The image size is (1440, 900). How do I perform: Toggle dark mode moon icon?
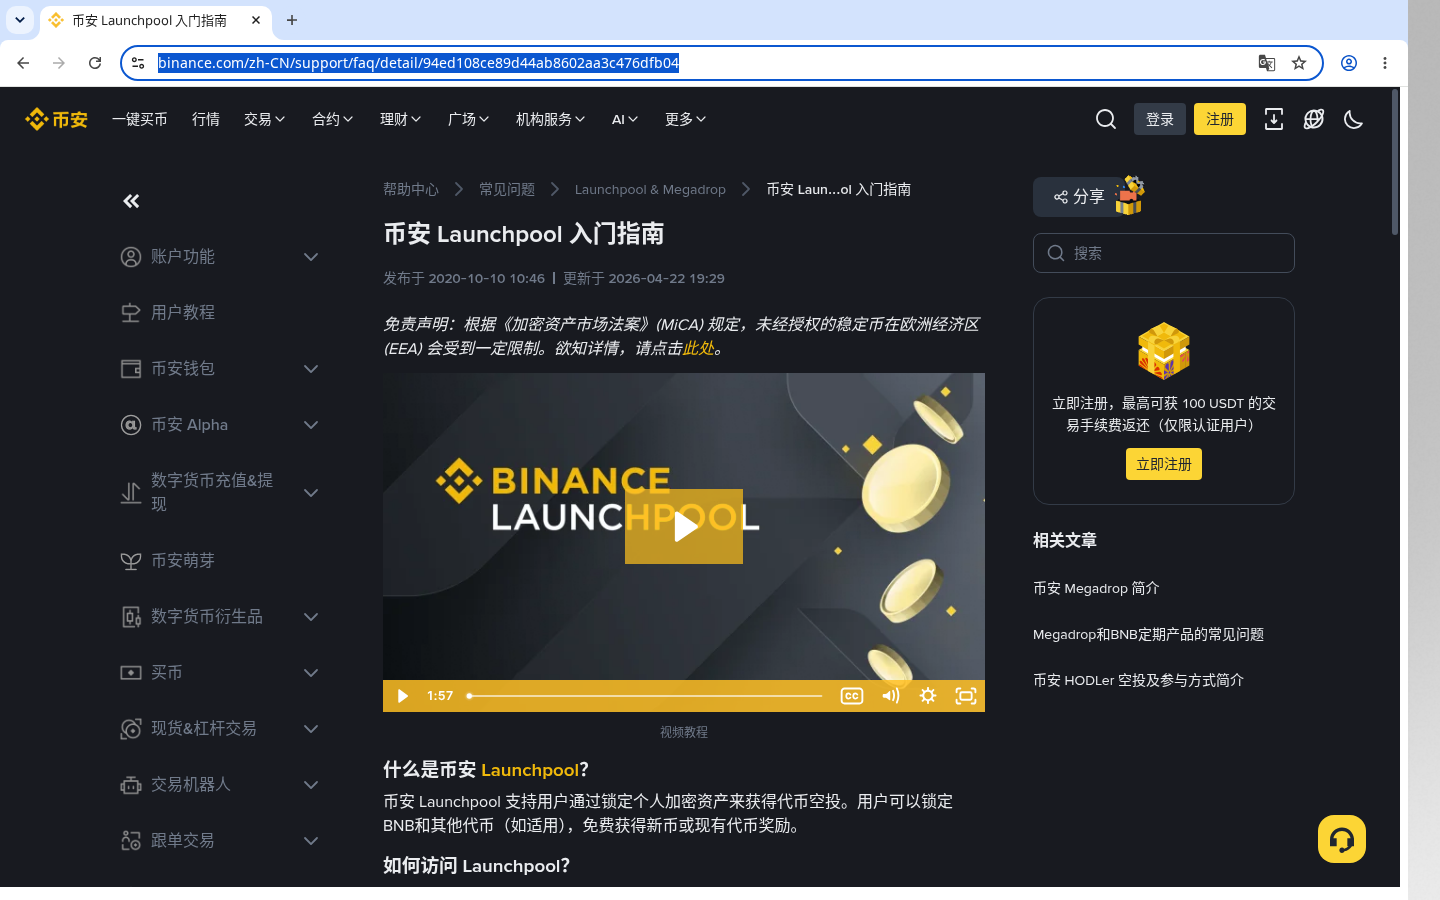click(x=1354, y=119)
